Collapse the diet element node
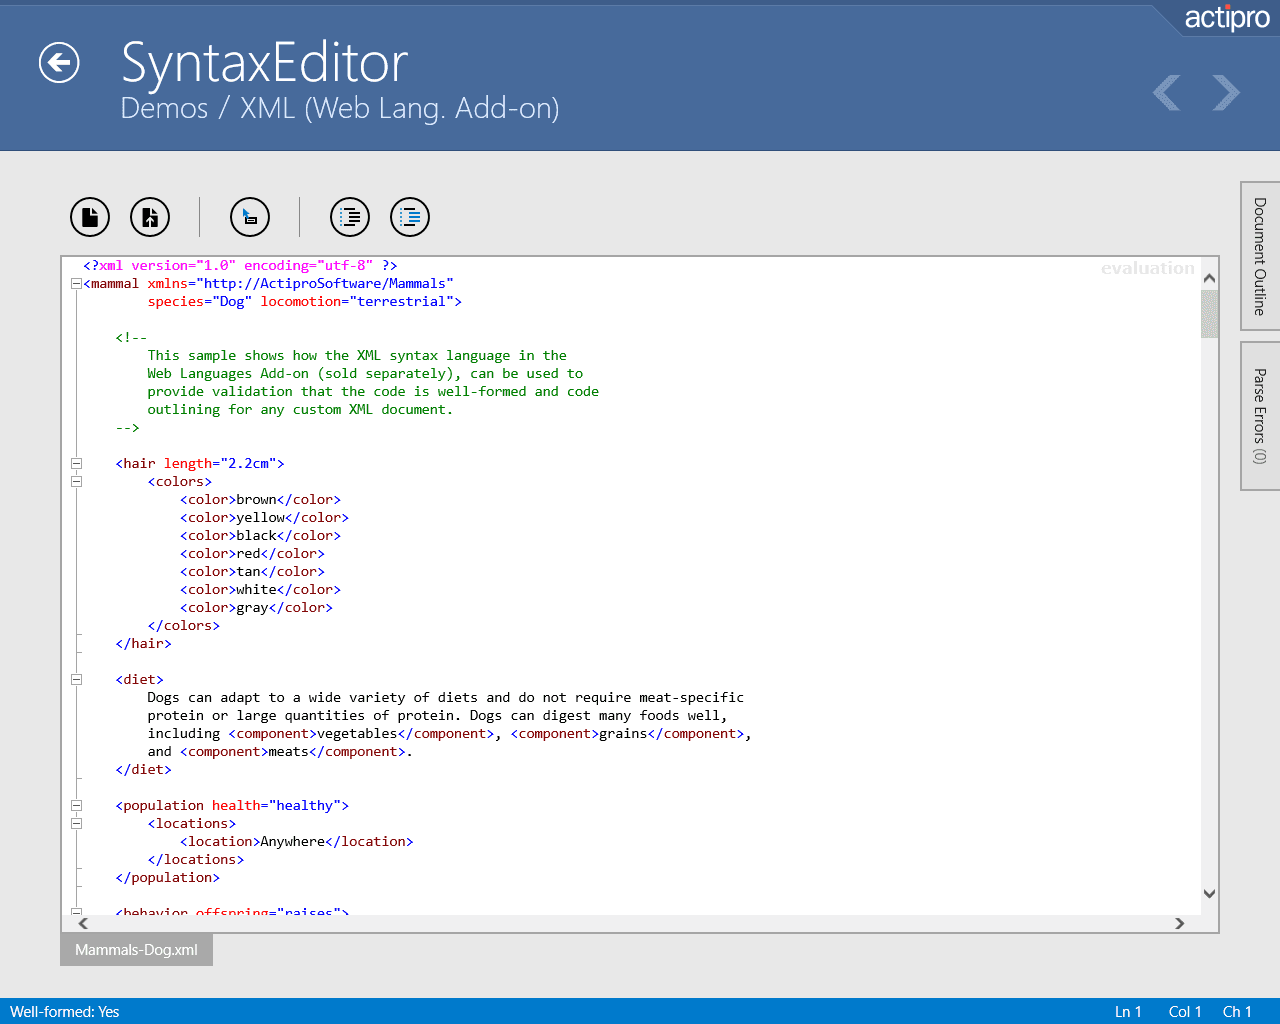 click(x=76, y=680)
